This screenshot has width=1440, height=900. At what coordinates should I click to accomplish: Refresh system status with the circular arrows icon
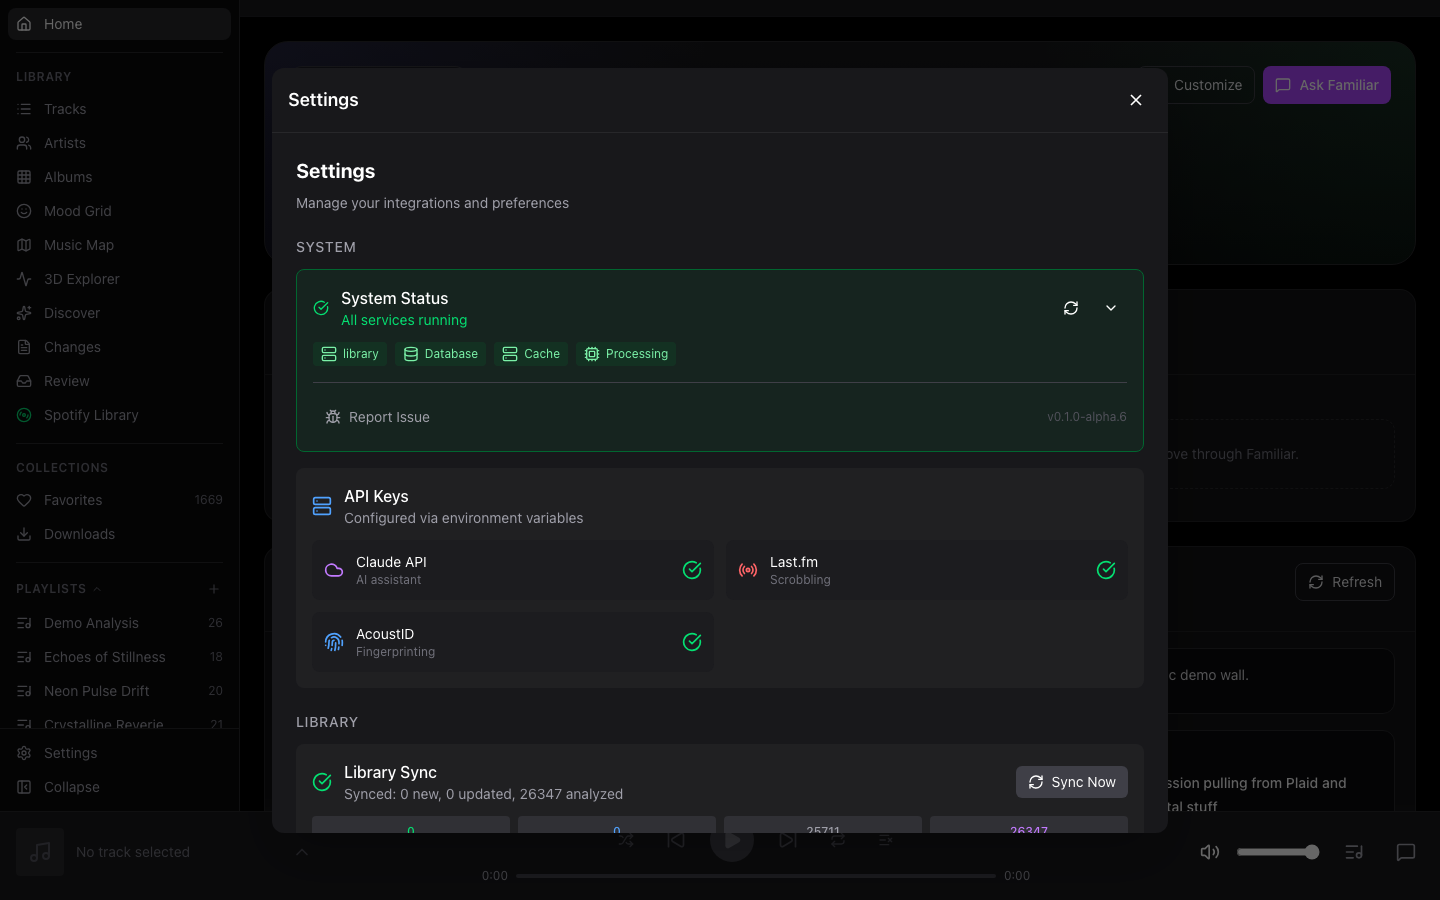coord(1071,308)
